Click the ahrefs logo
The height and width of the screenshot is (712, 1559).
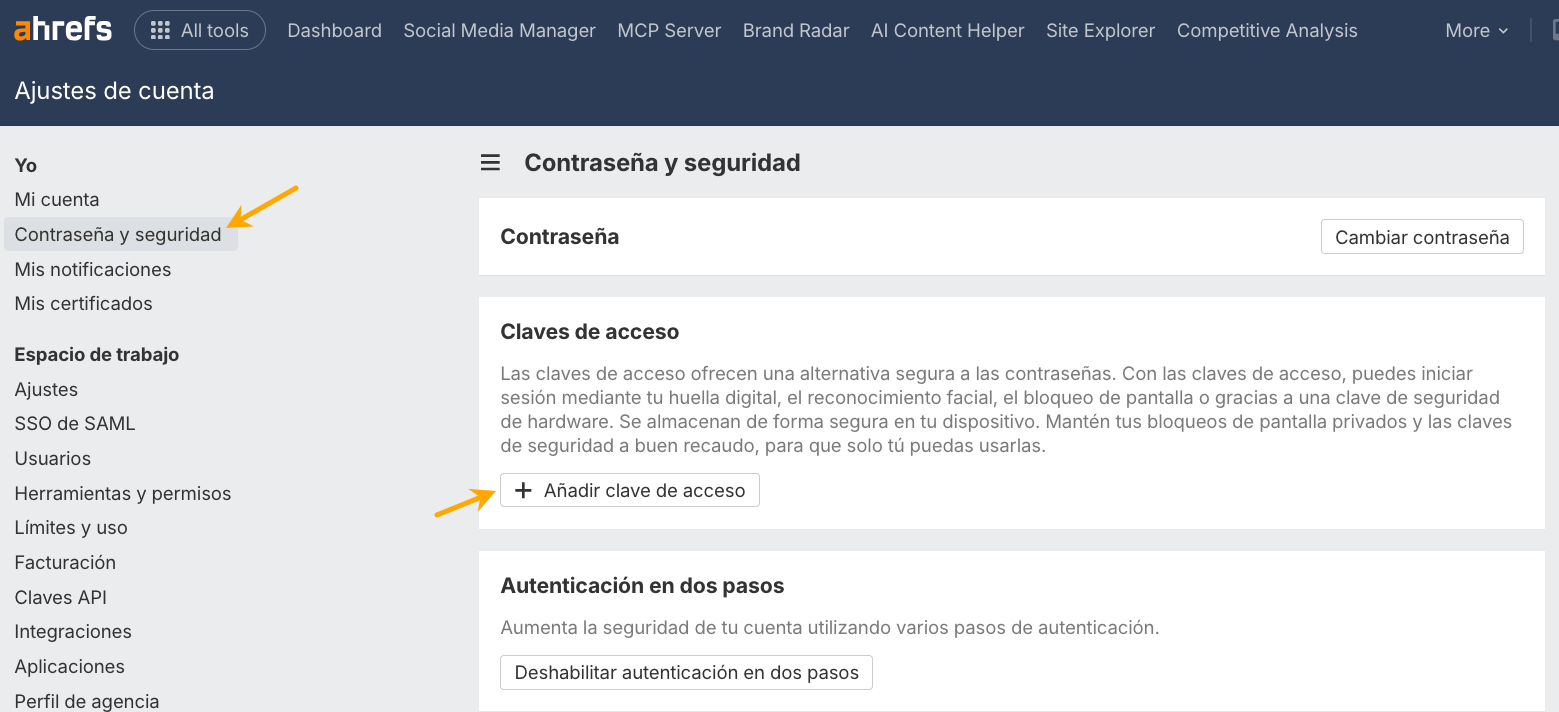click(62, 29)
